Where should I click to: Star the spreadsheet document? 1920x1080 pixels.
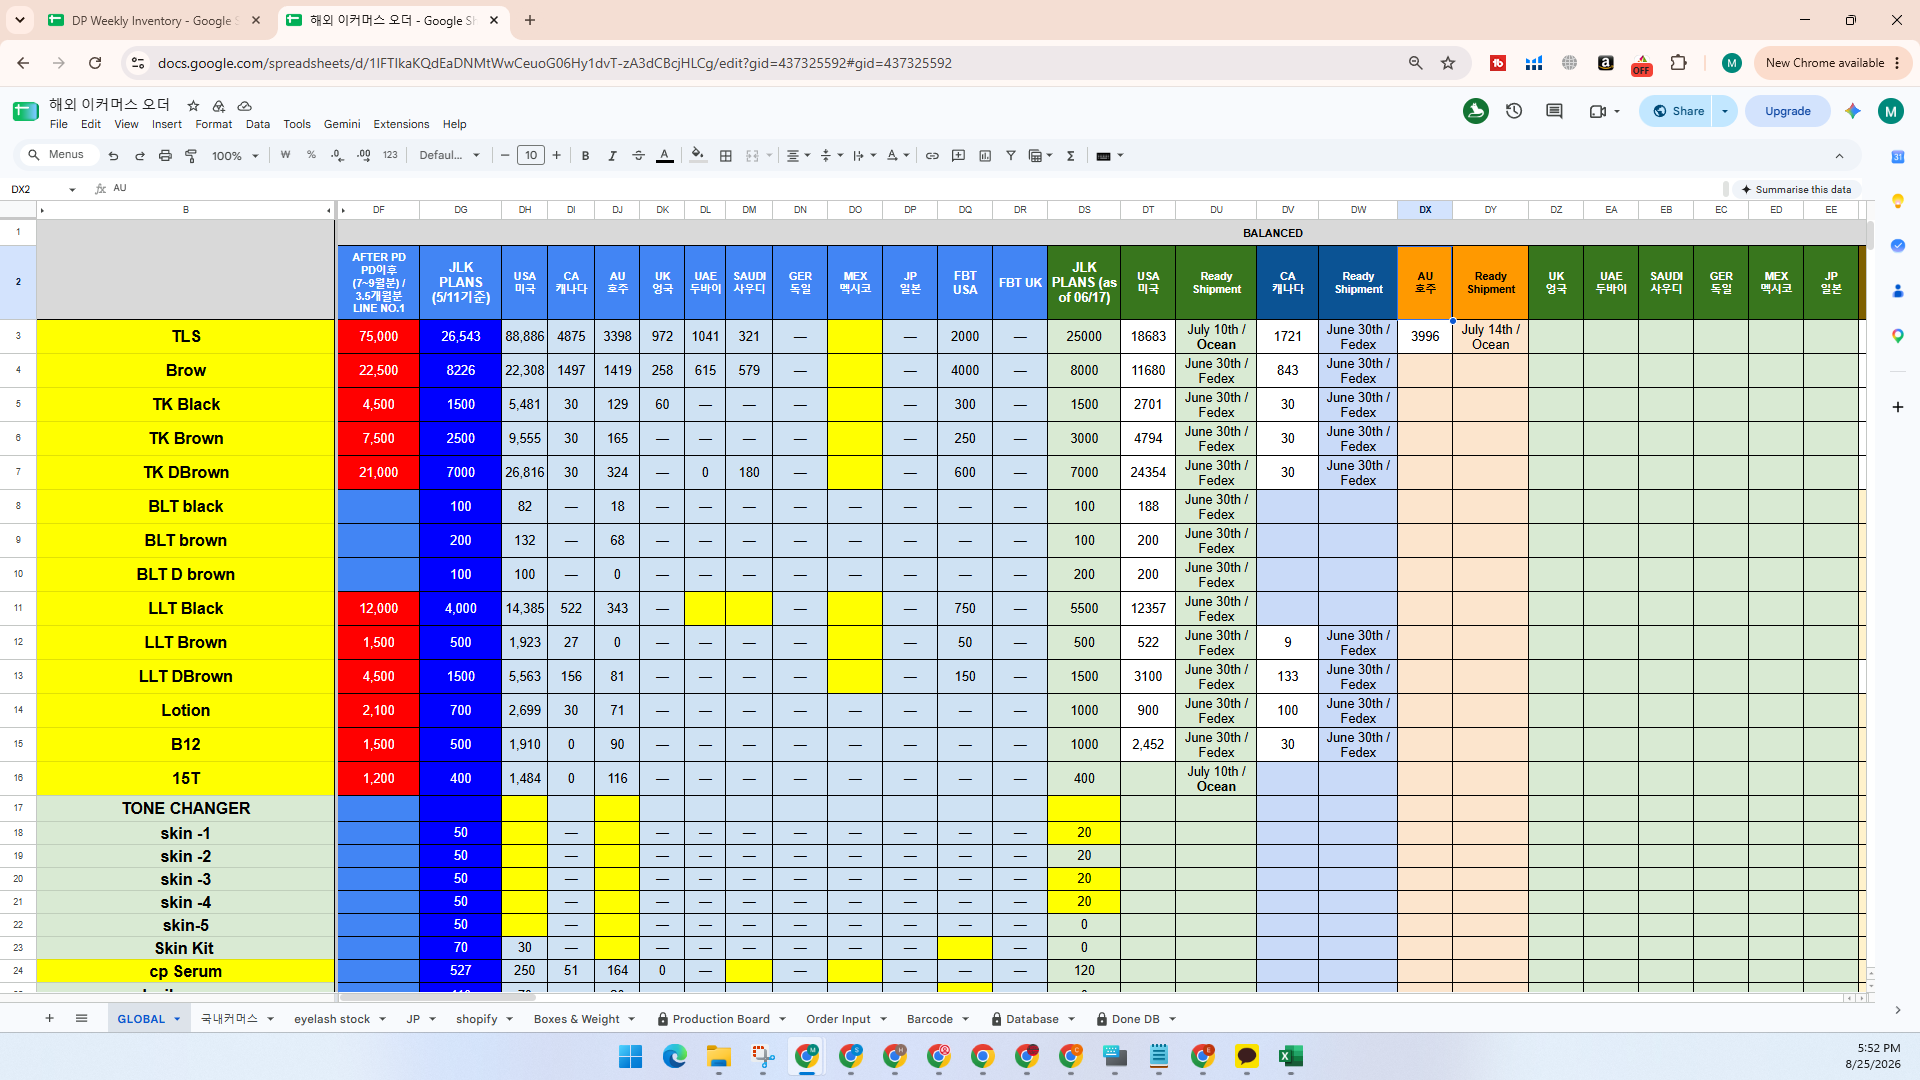click(193, 106)
